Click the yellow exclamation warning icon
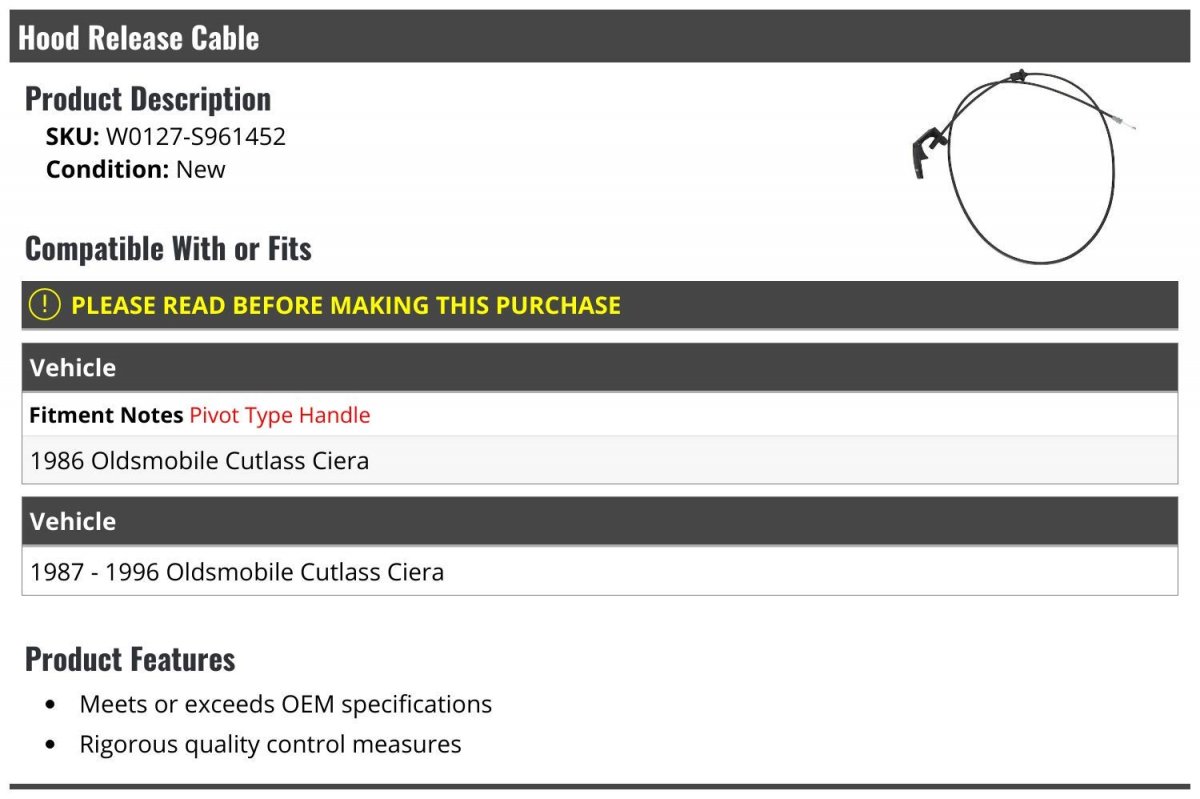1200x799 pixels. (44, 305)
